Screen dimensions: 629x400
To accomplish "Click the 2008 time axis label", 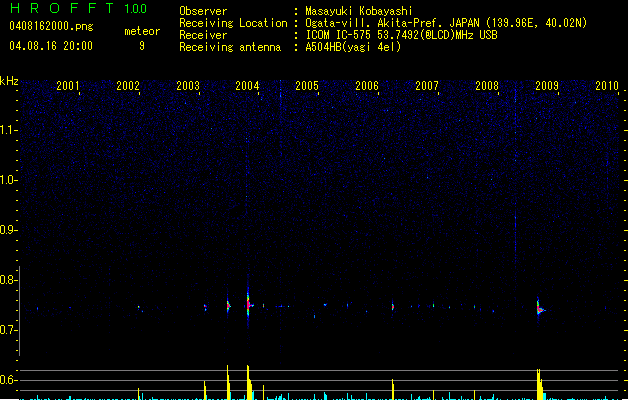I will pyautogui.click(x=487, y=86).
